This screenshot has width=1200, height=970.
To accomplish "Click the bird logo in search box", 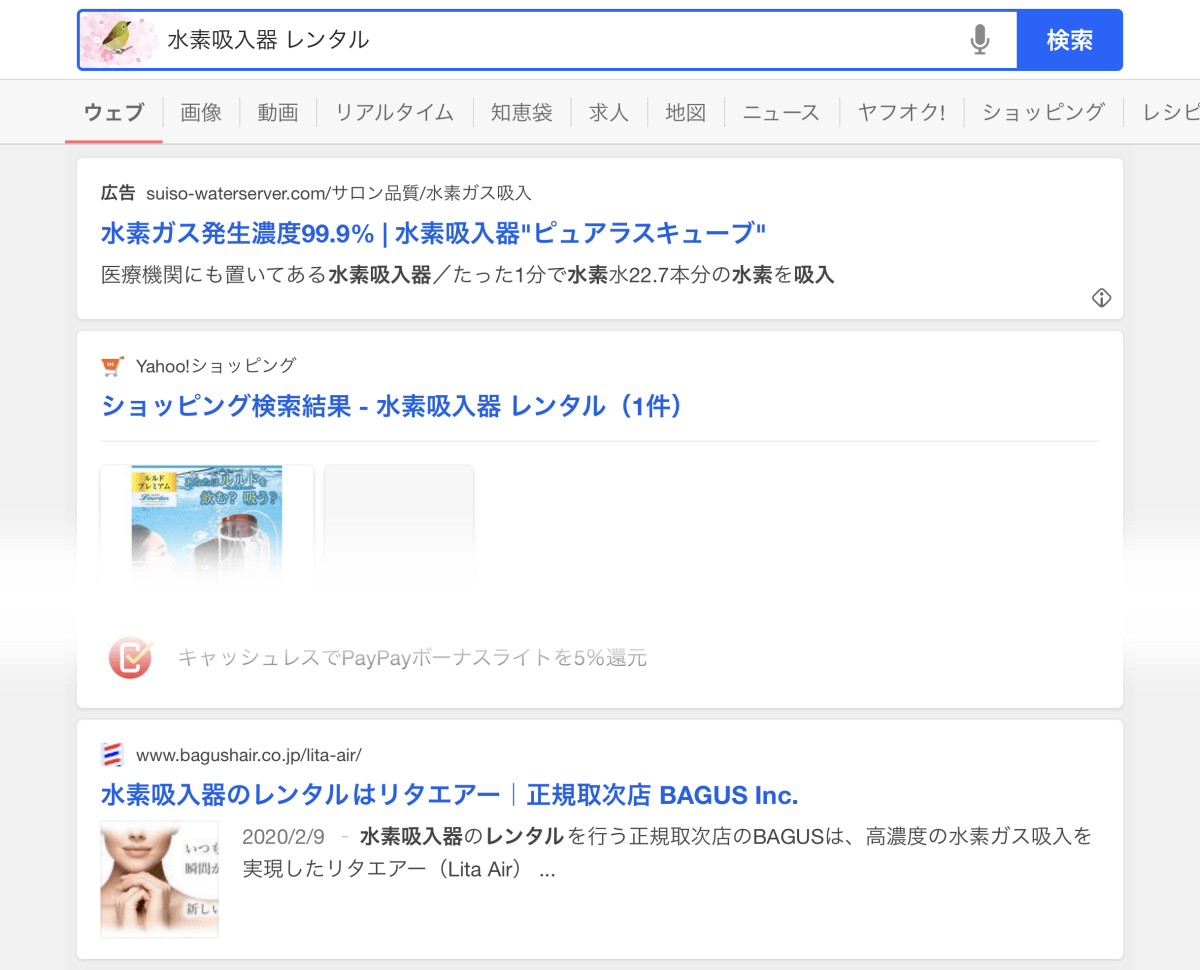I will [120, 40].
